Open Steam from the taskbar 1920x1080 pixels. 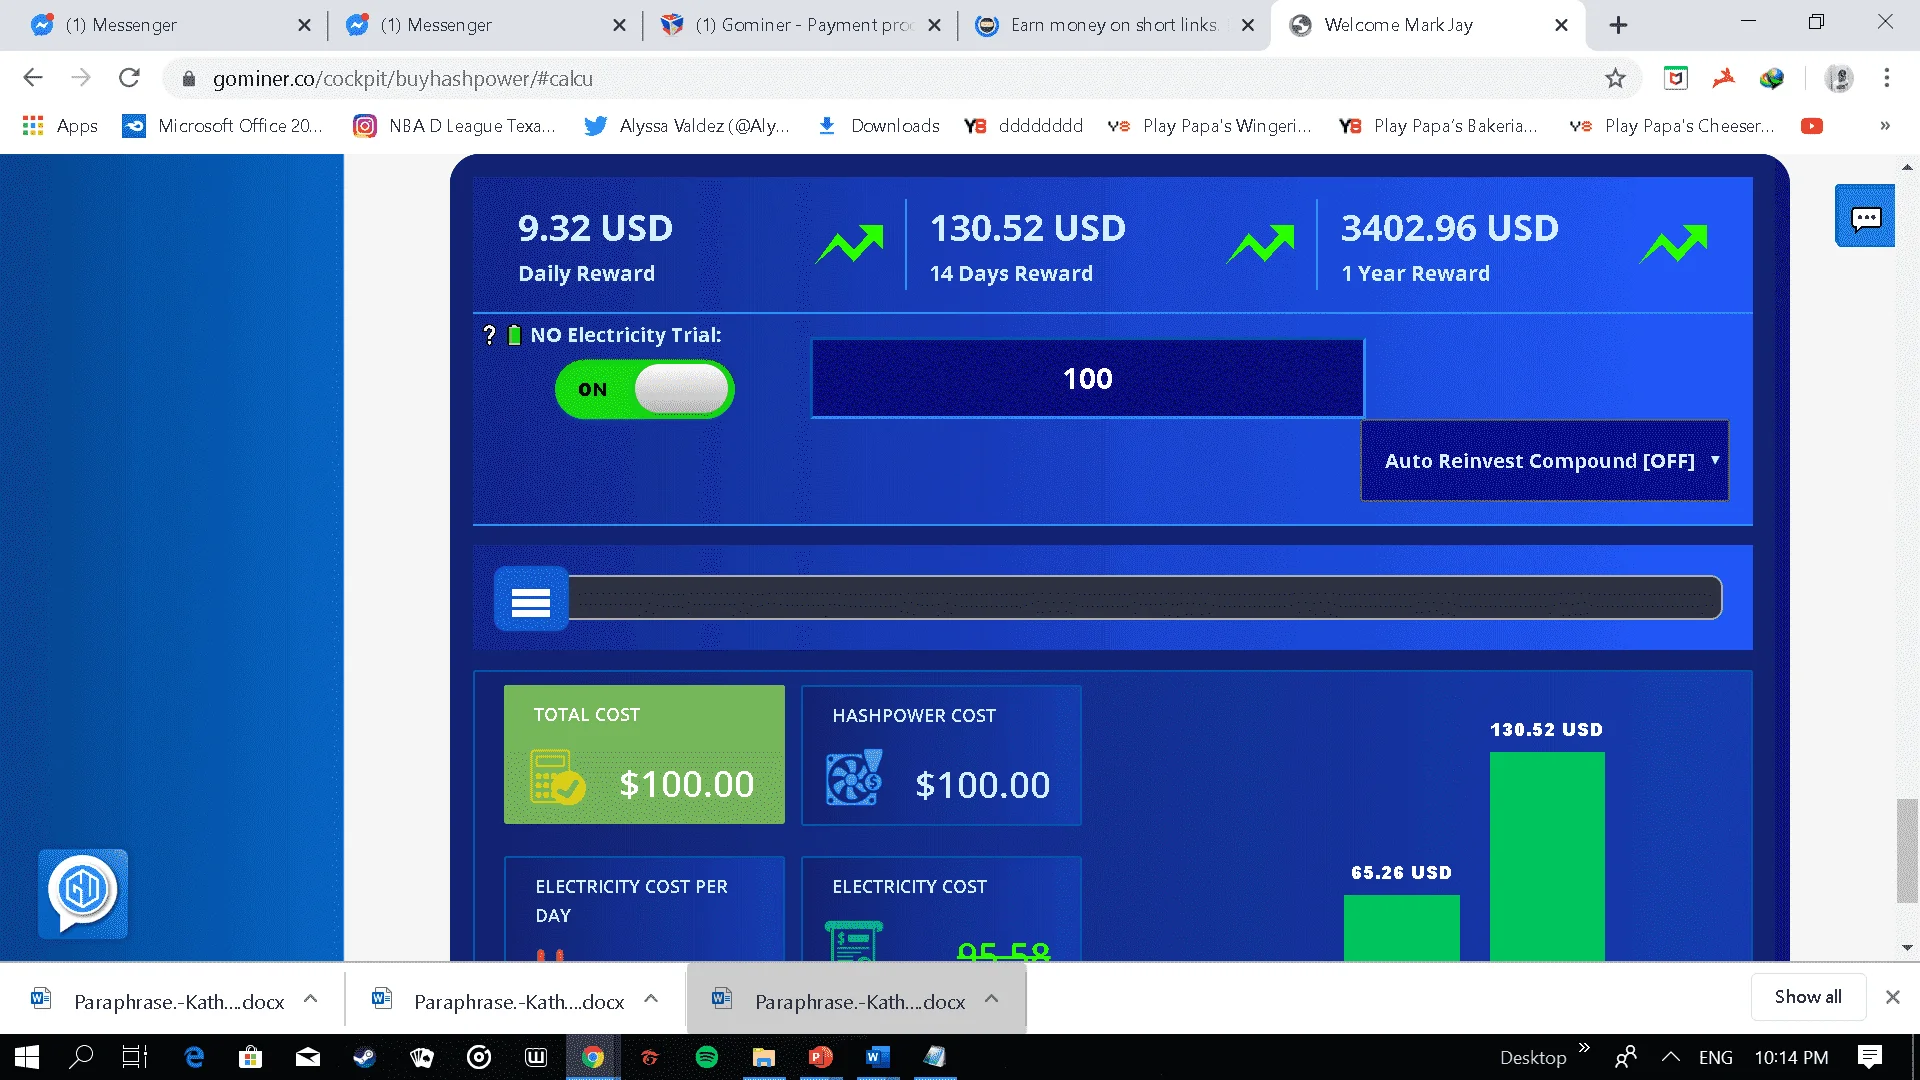coord(364,1057)
